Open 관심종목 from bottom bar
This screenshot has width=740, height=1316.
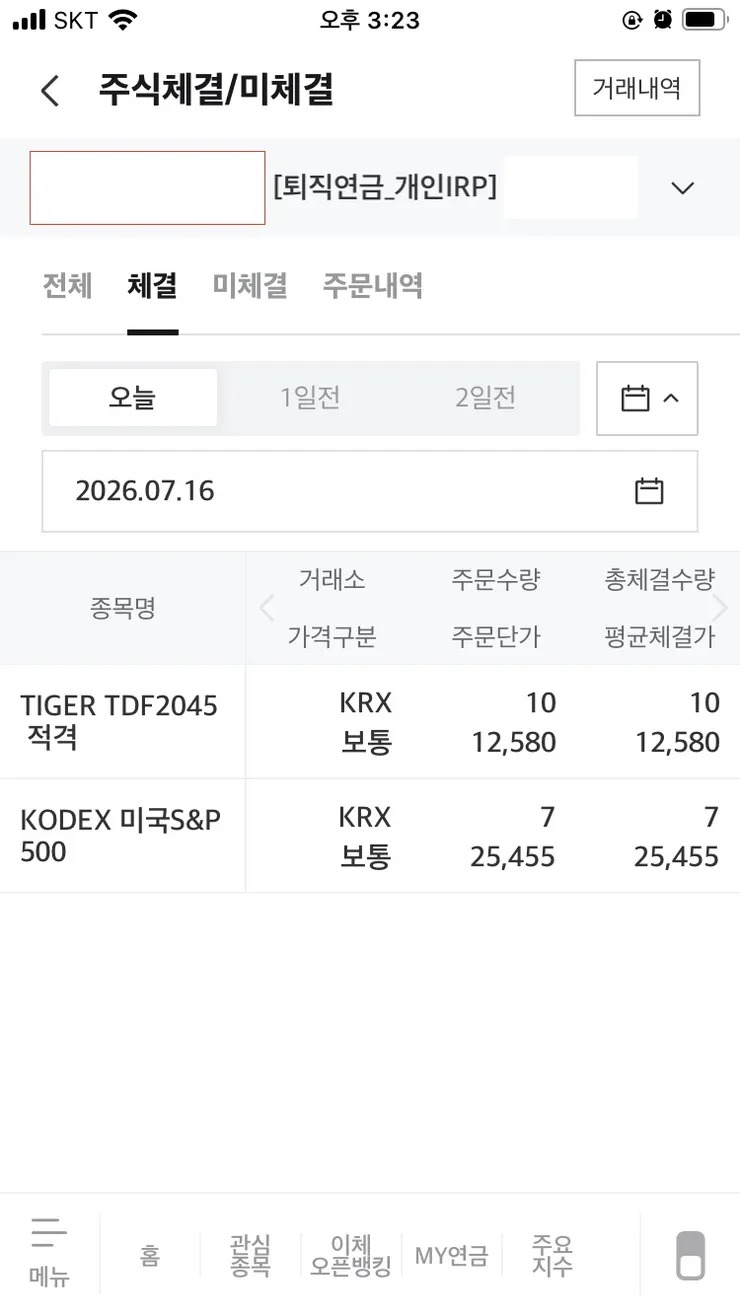[250, 1255]
